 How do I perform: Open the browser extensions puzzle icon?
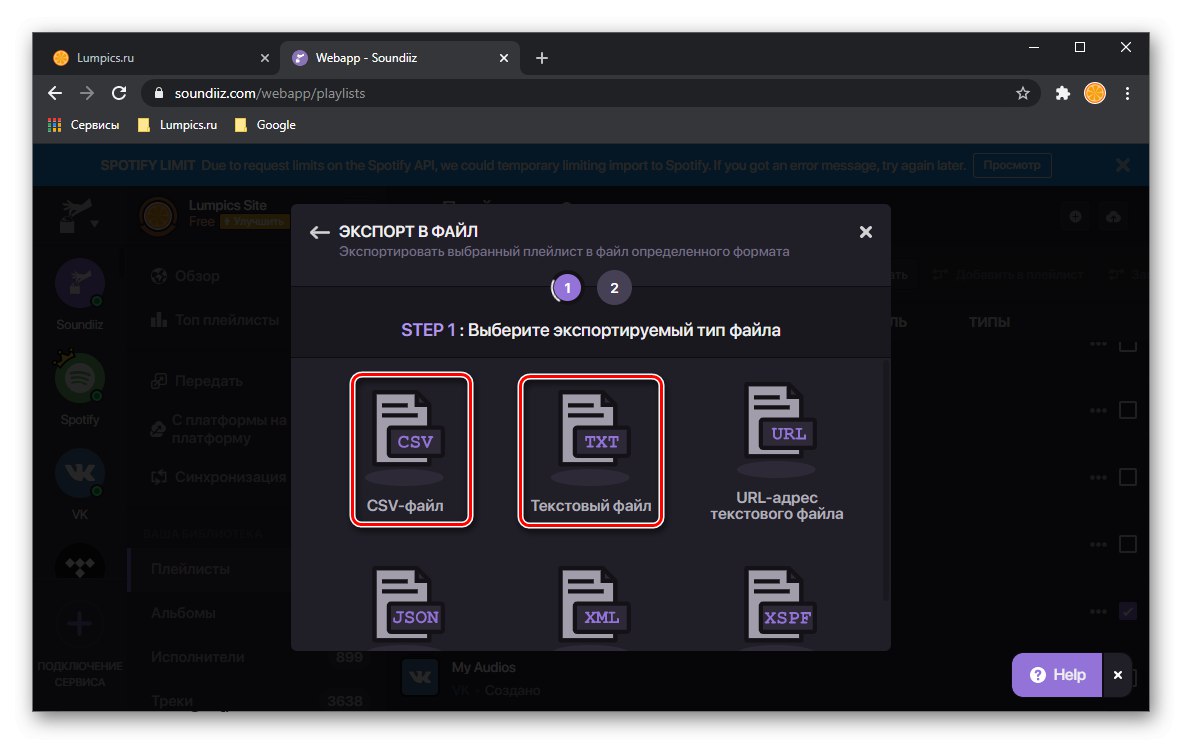pyautogui.click(x=1062, y=93)
